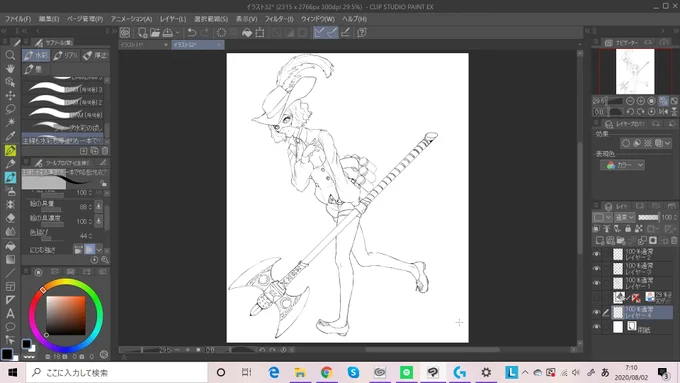Image resolution: width=680 pixels, height=383 pixels.
Task: Select the cyan Brush tool
Action: (10, 177)
